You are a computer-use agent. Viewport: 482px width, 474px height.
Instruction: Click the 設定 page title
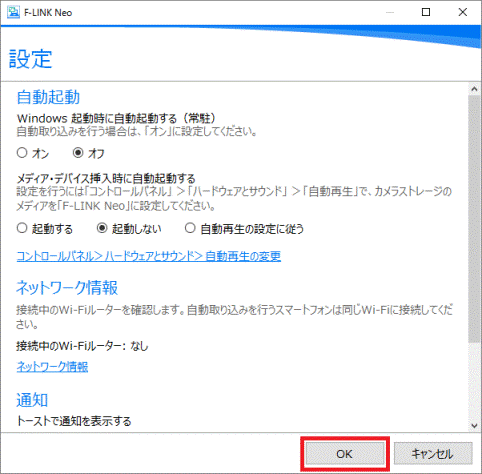click(x=30, y=59)
